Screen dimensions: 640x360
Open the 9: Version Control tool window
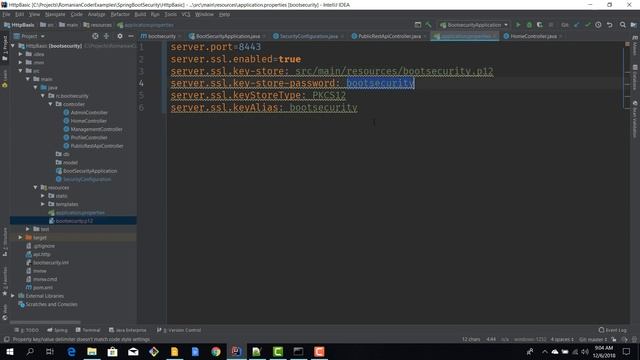tap(179, 330)
